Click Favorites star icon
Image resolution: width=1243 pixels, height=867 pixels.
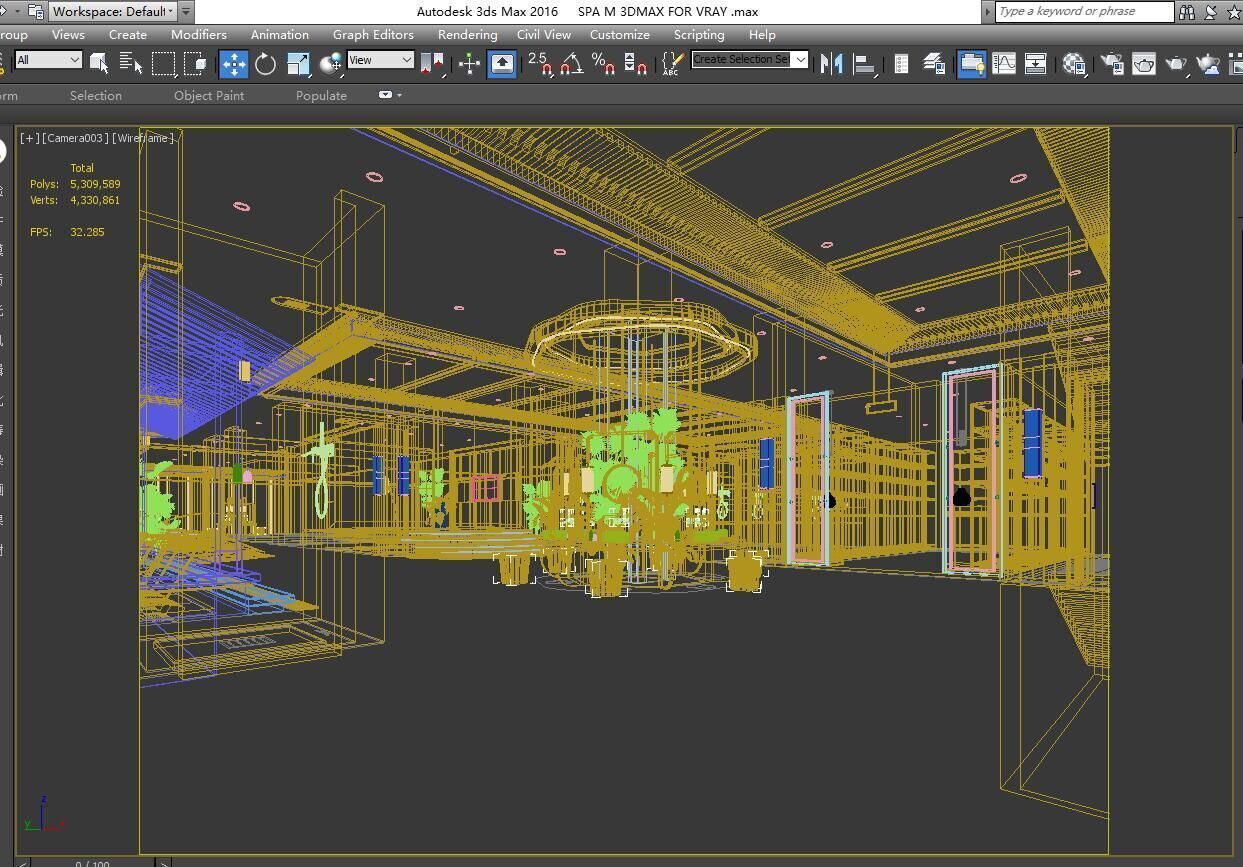(x=1236, y=11)
